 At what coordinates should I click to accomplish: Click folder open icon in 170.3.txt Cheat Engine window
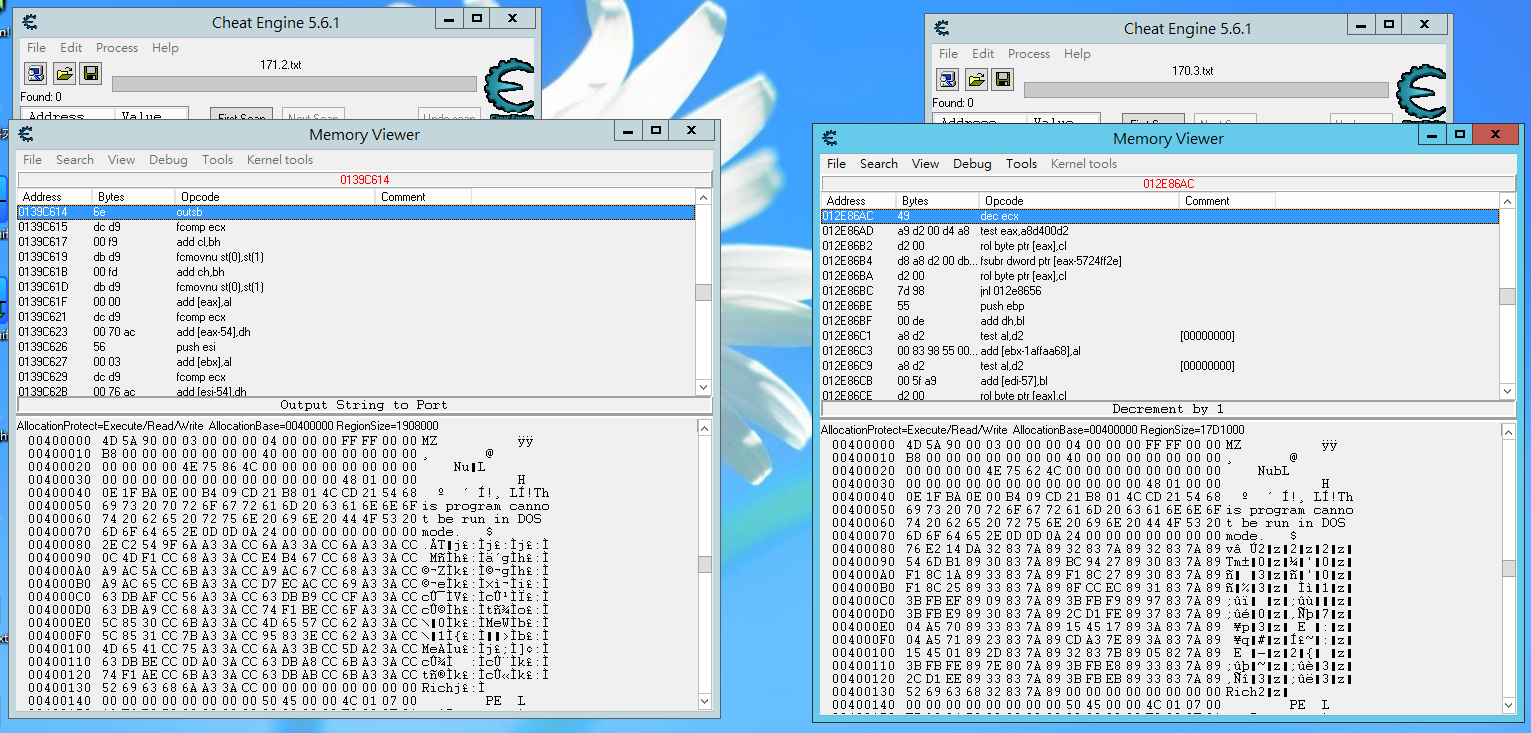pos(975,78)
